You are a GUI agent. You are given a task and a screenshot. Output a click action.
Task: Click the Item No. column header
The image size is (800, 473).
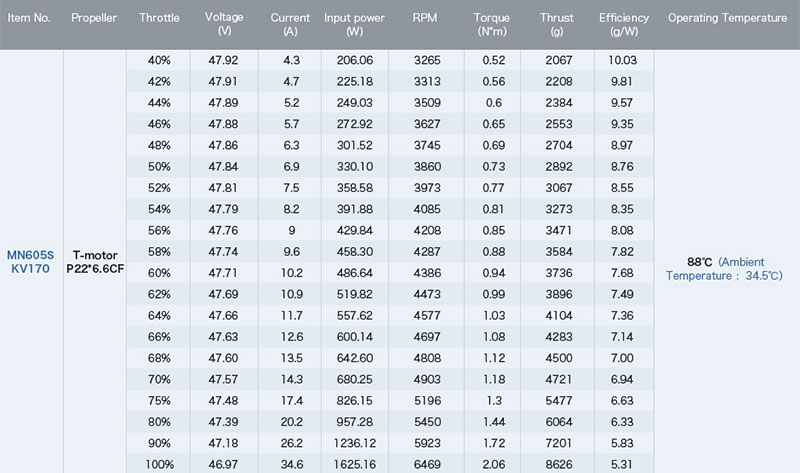tap(29, 18)
